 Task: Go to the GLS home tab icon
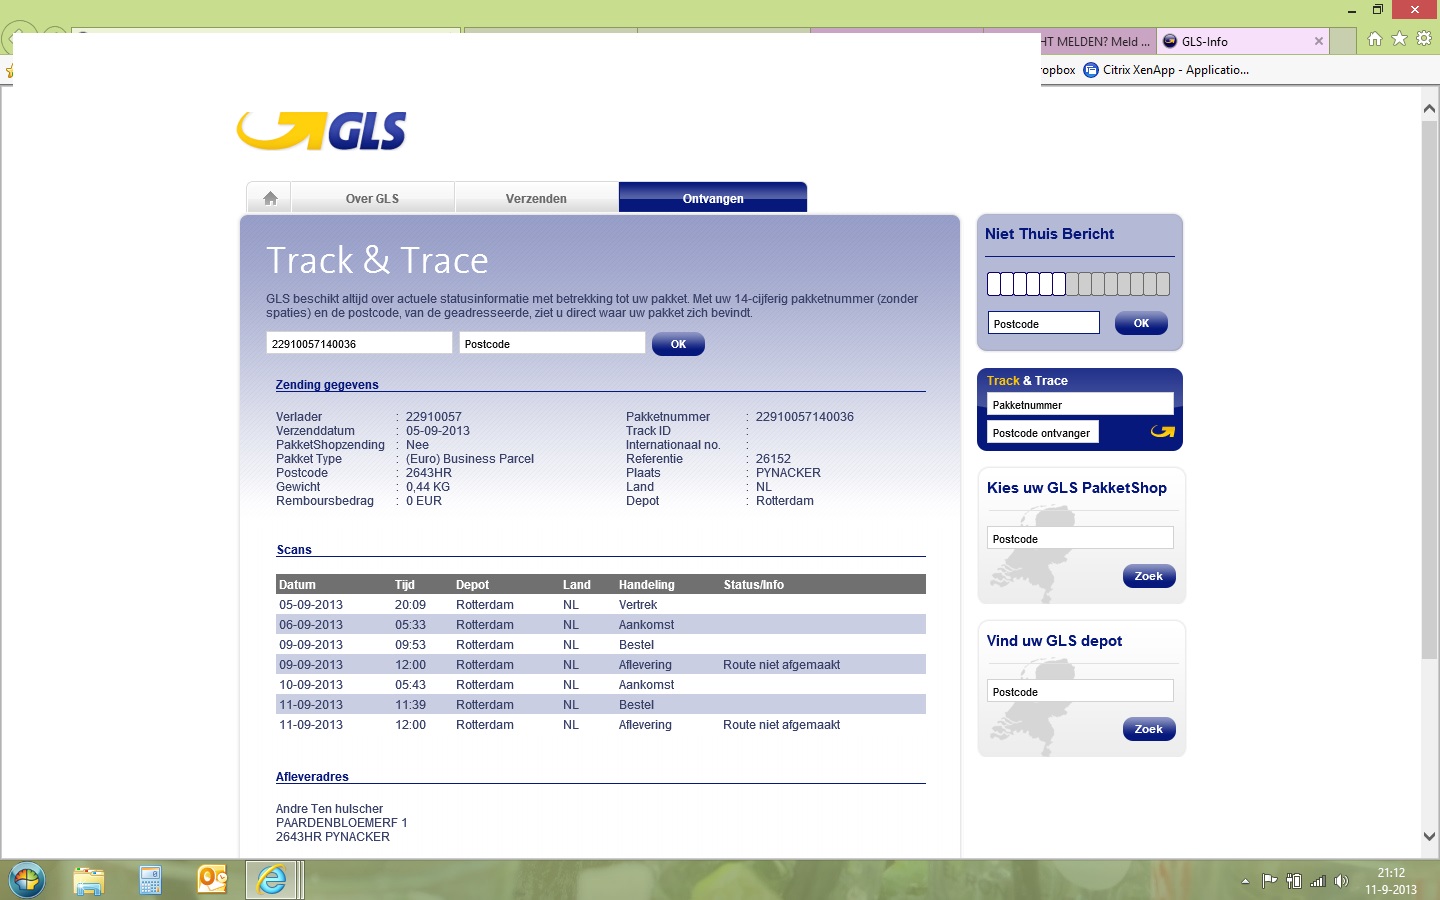[x=270, y=198]
